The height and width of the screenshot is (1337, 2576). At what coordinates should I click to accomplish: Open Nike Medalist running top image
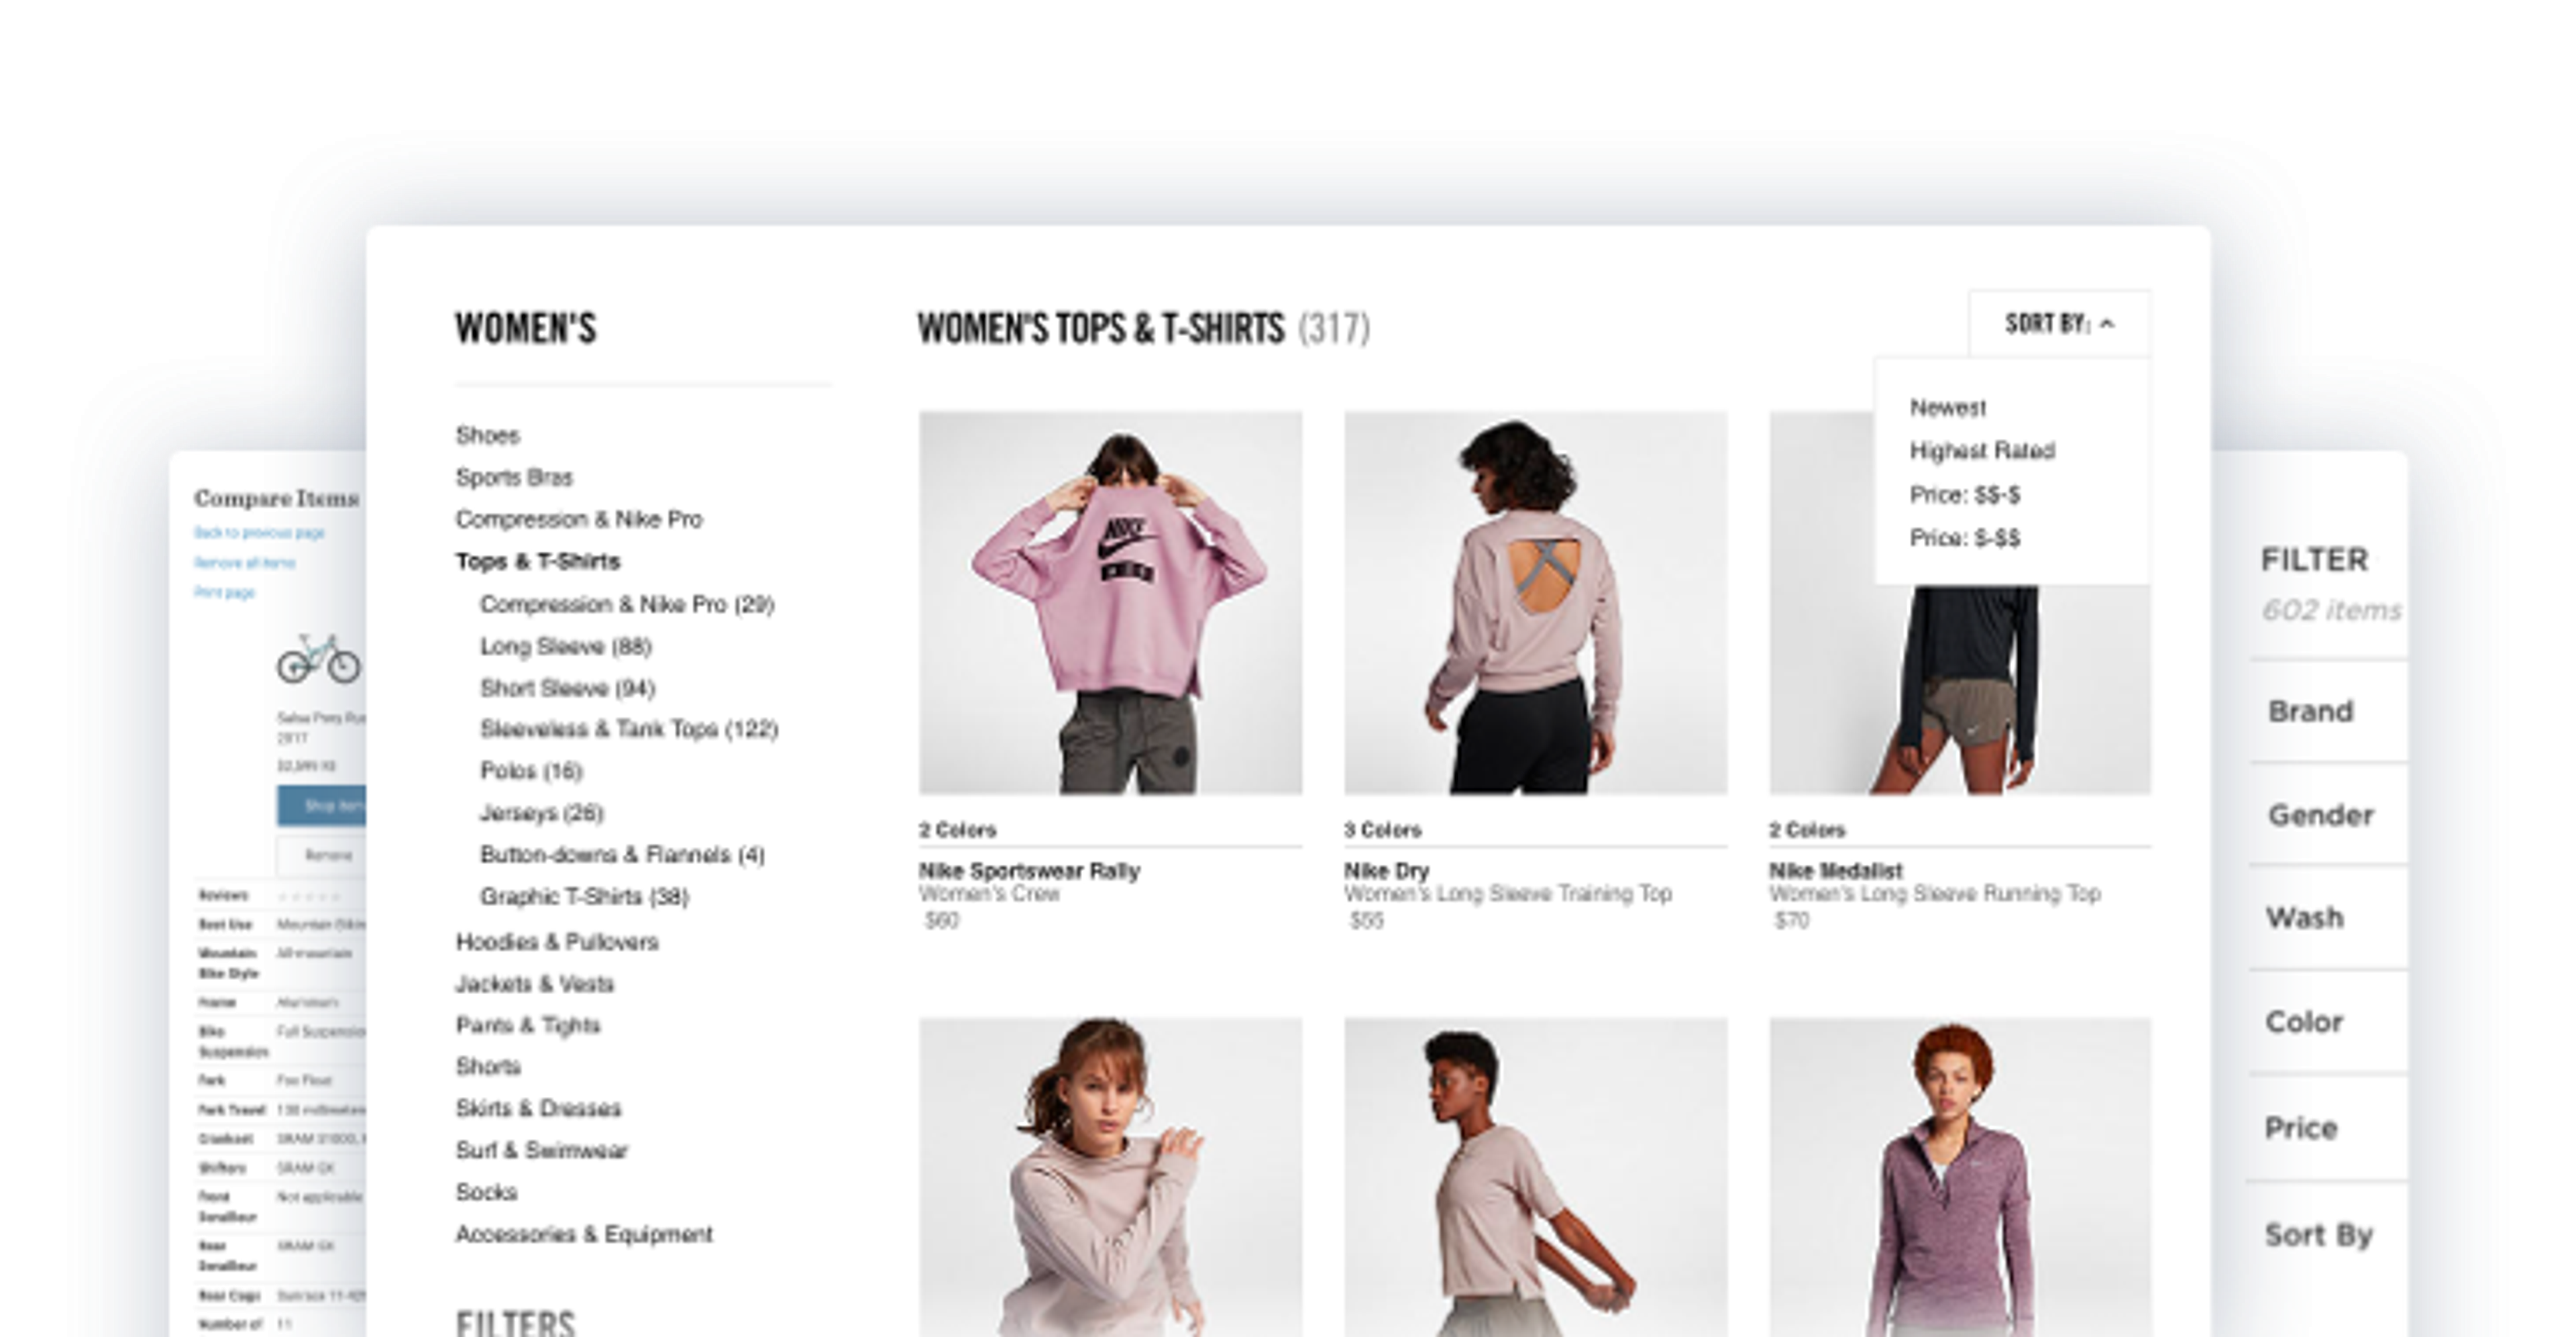point(1960,689)
